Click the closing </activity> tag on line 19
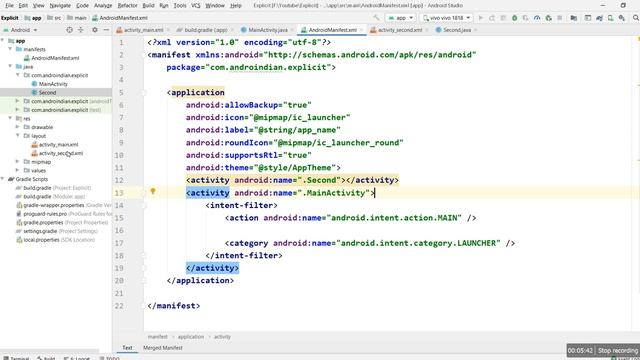Screen dimensions: 640x360 pyautogui.click(x=212, y=268)
